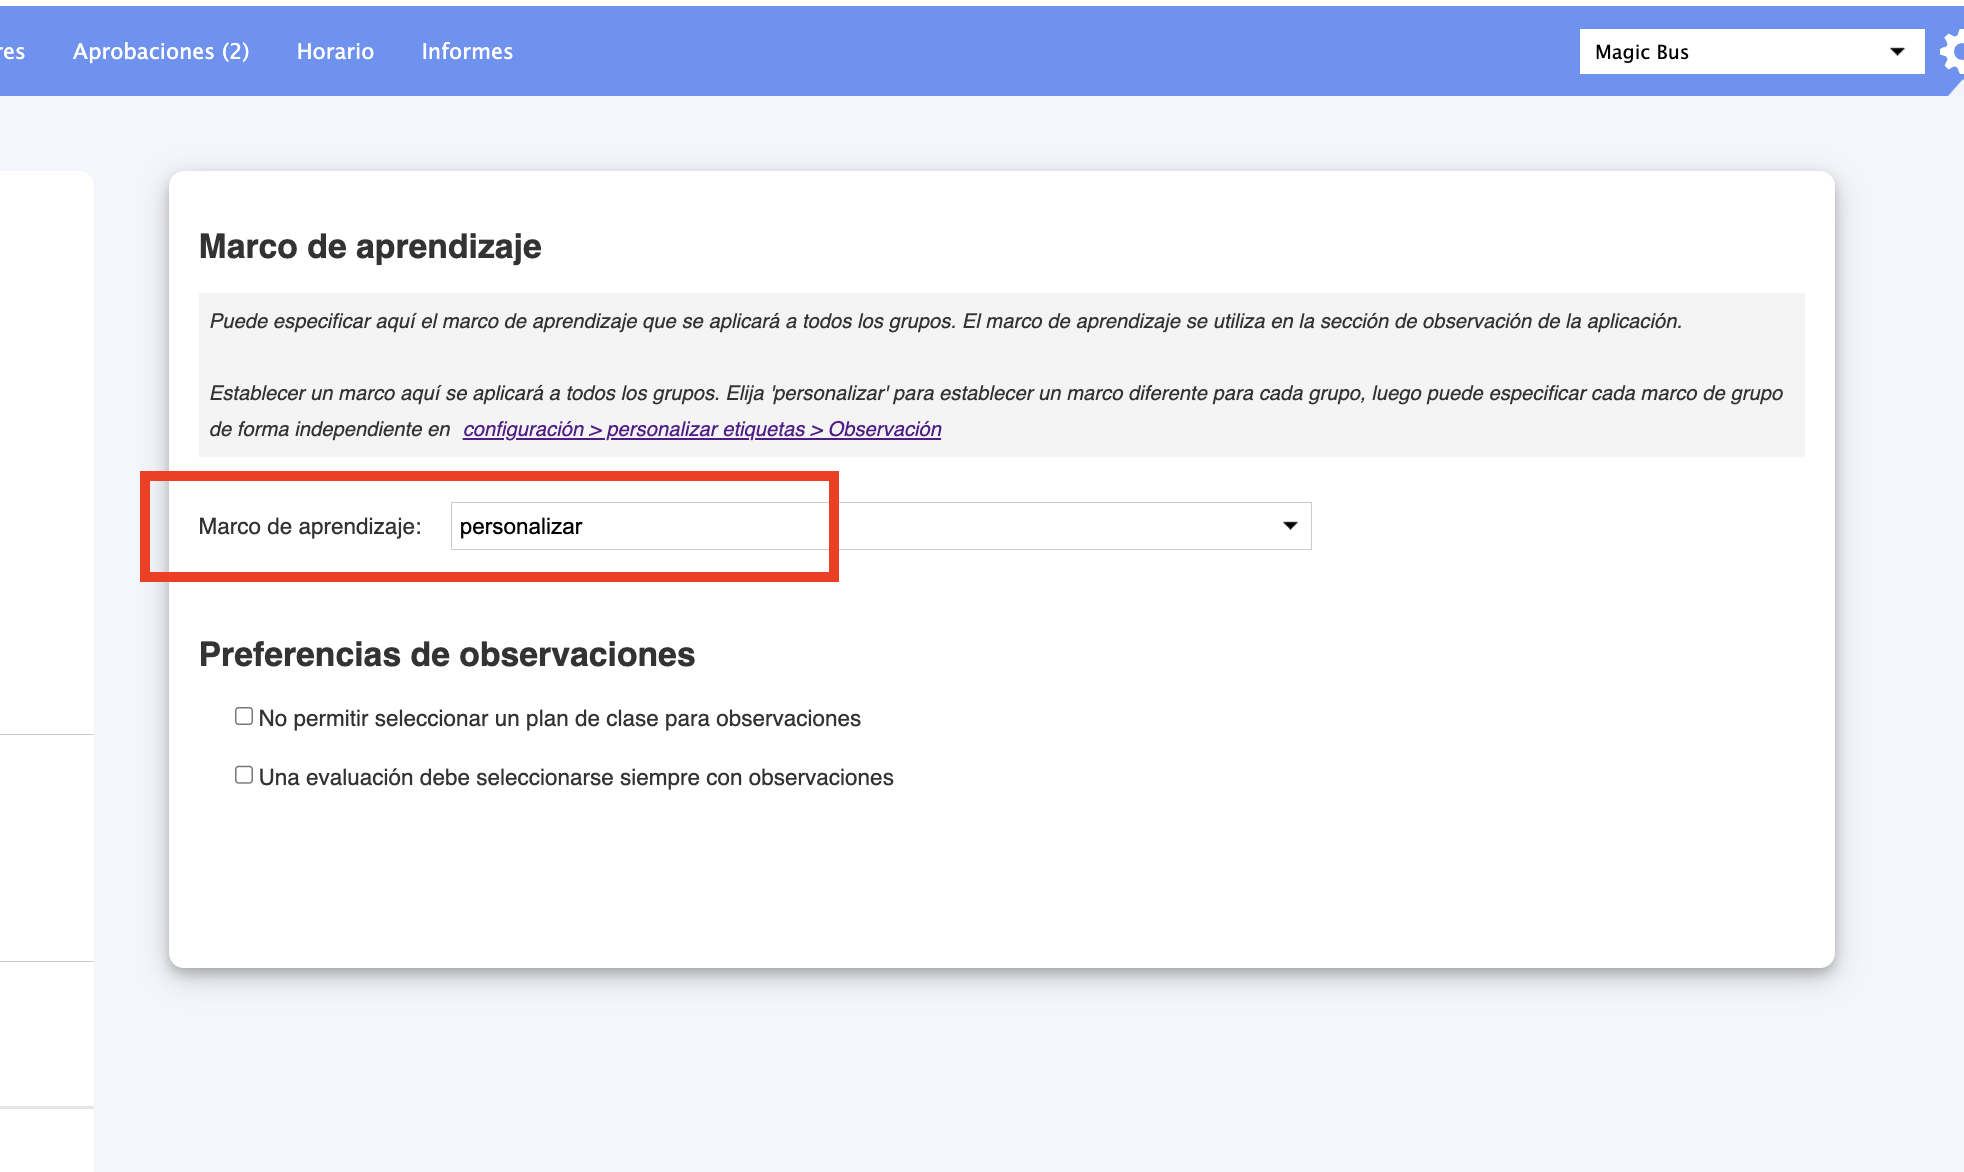This screenshot has height=1172, width=1964.
Task: Click the partially visible 'res' nav item
Action: click(12, 51)
